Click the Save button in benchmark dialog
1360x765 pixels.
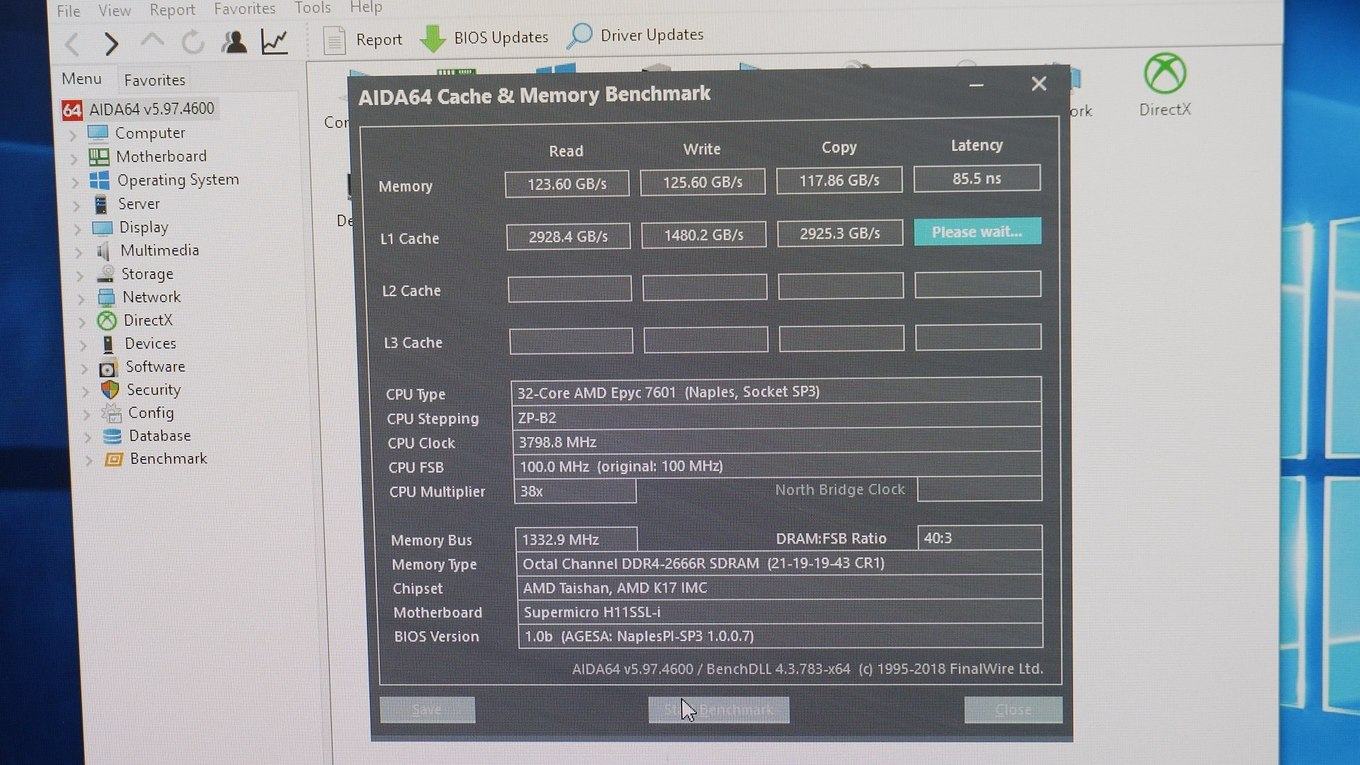tap(427, 710)
